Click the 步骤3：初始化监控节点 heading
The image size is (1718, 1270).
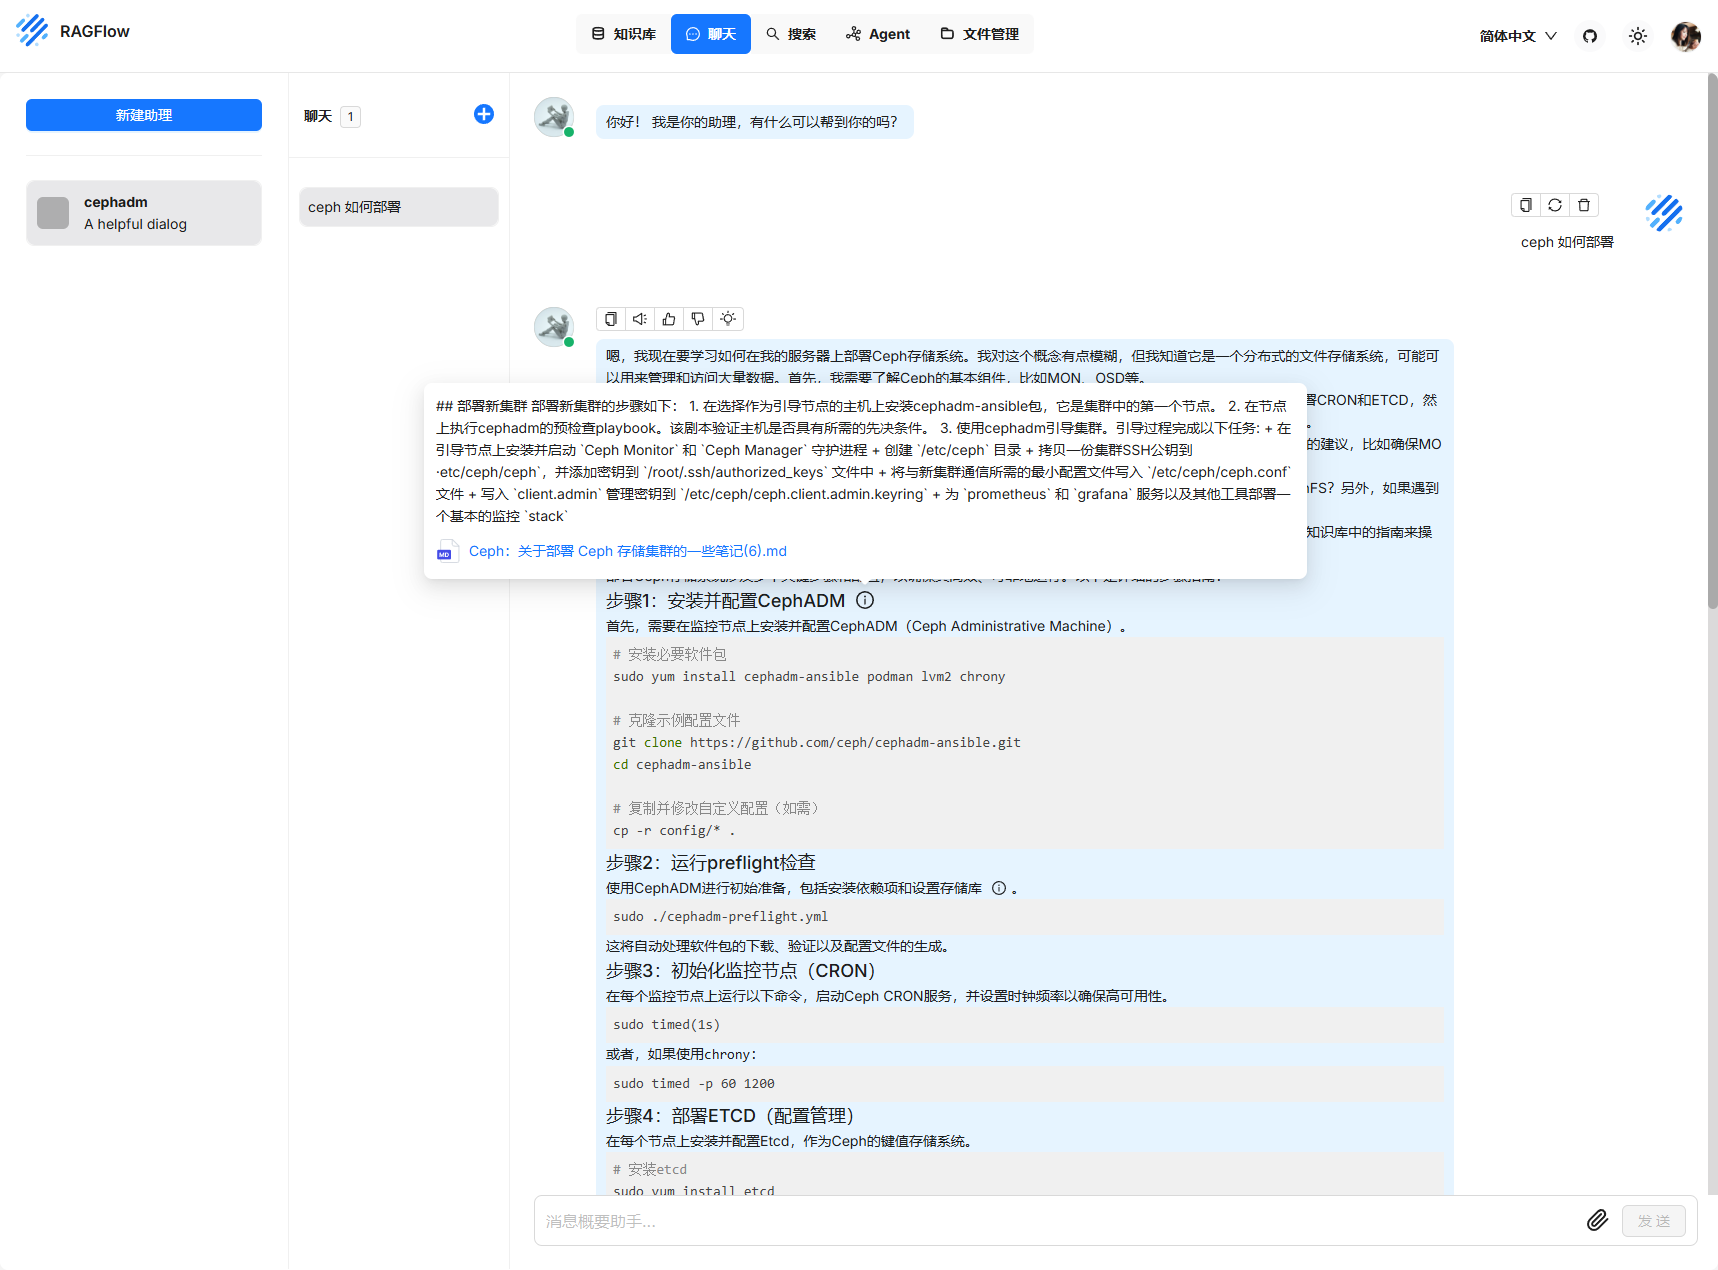(x=741, y=970)
